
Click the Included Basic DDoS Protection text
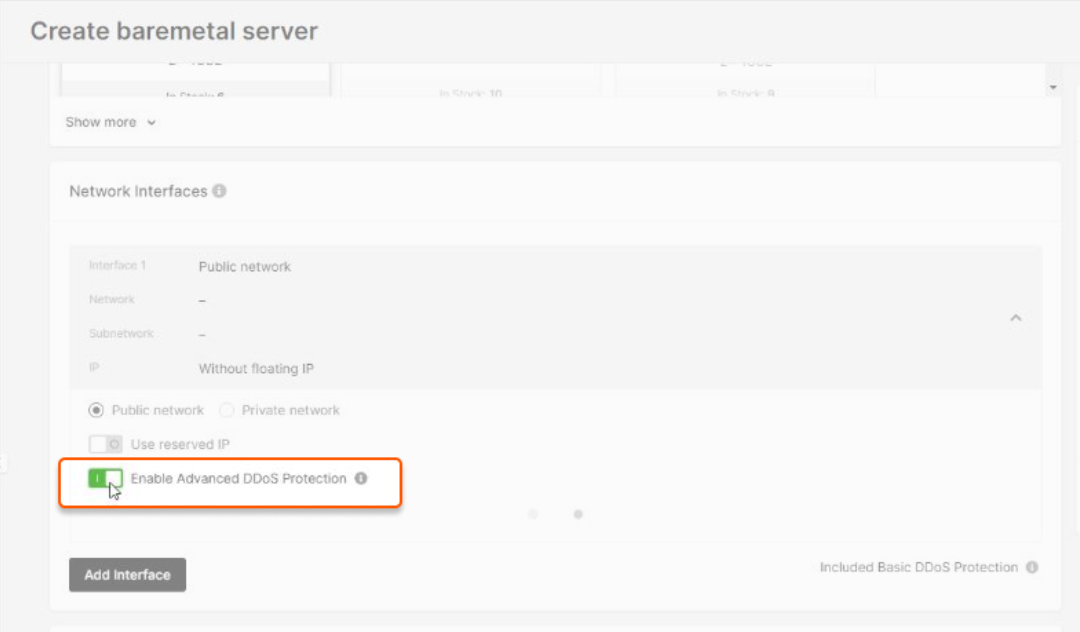pos(919,567)
